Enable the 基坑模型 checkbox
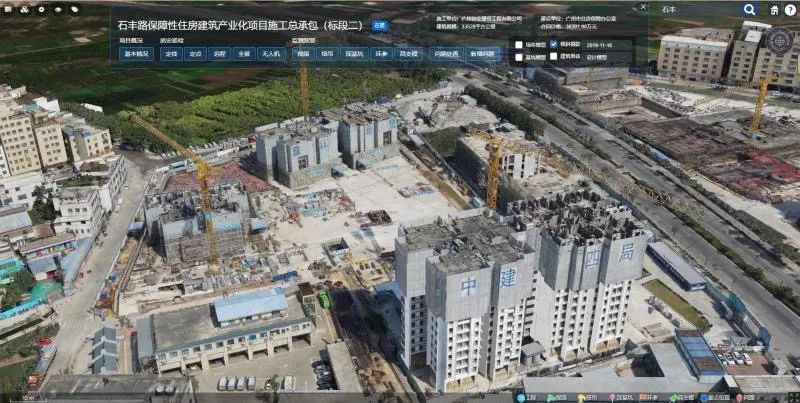The width and height of the screenshot is (800, 403). [x=517, y=57]
